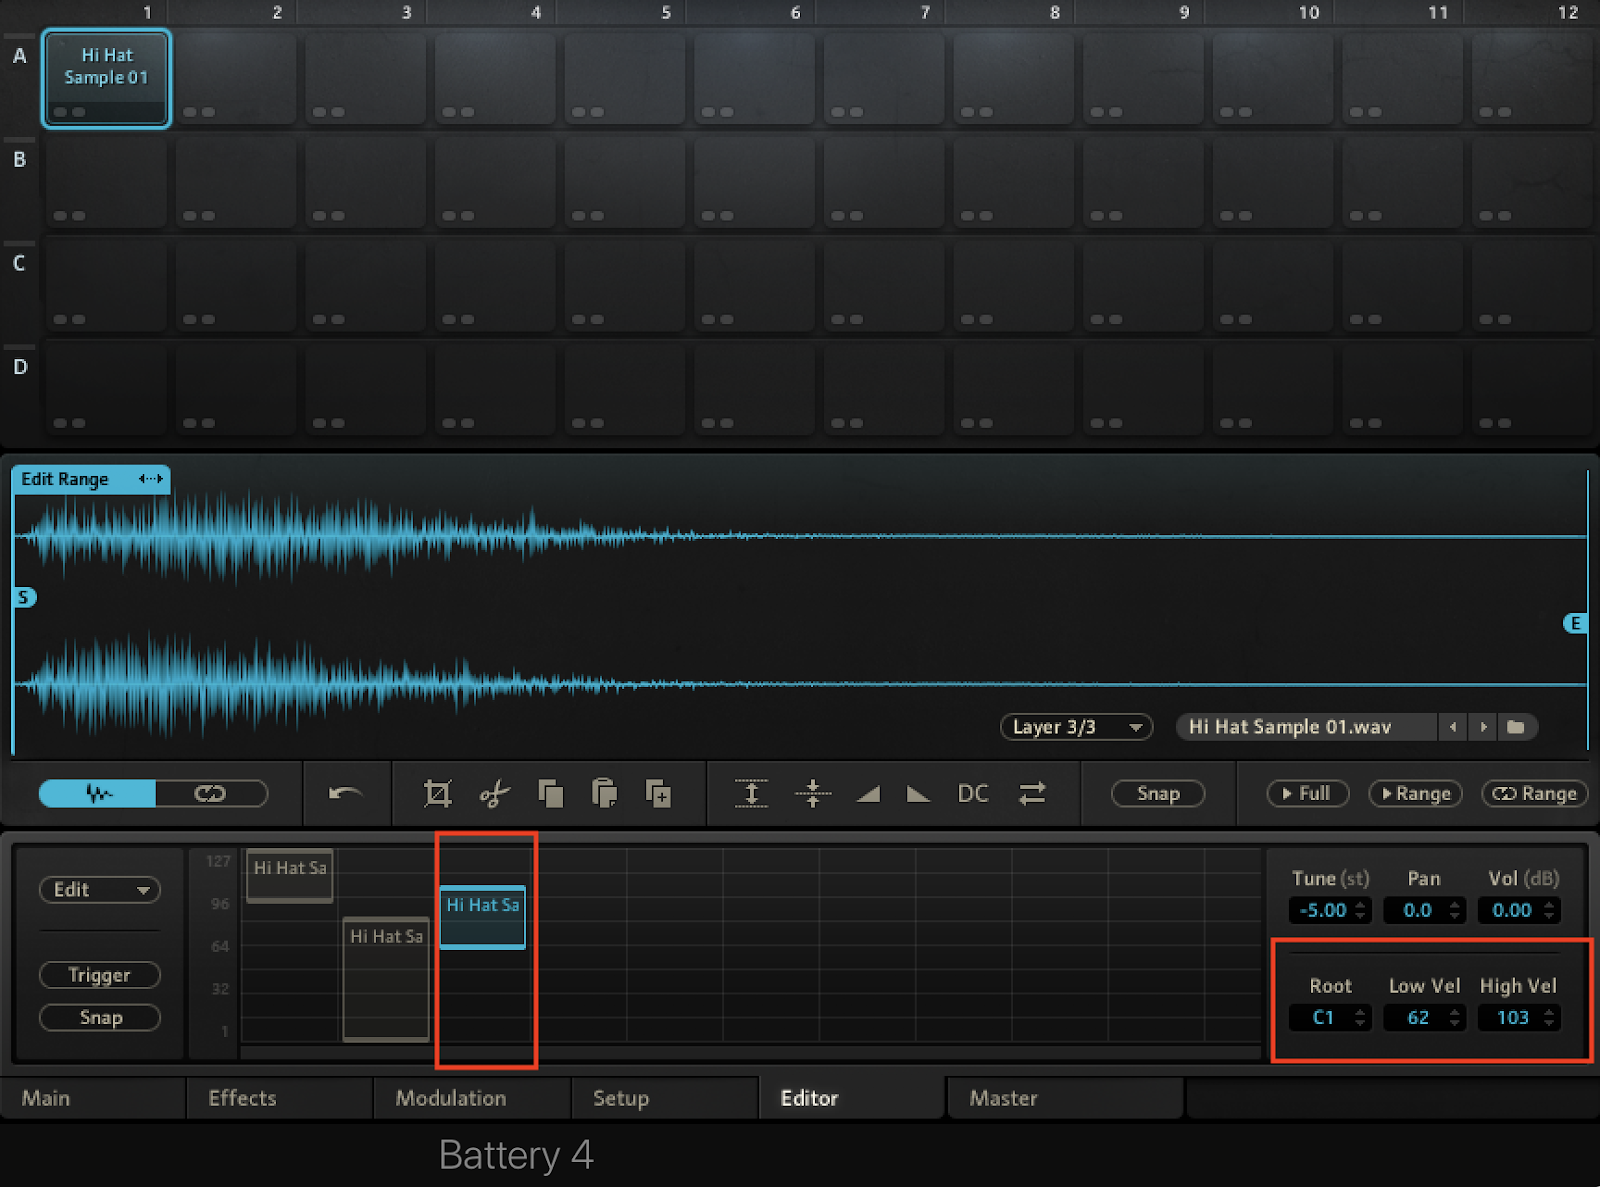Image resolution: width=1600 pixels, height=1187 pixels.
Task: Crop the sample to selection
Action: click(437, 794)
